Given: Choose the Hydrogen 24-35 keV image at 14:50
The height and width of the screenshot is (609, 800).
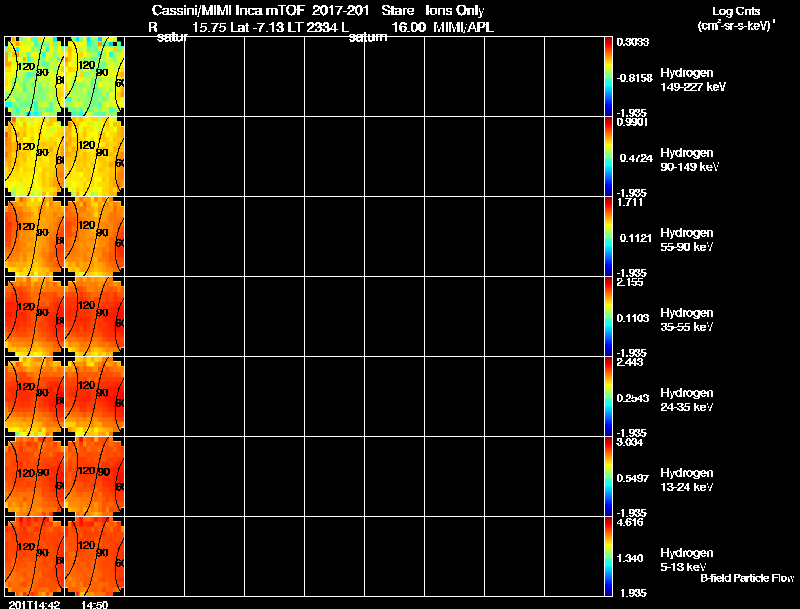Looking at the screenshot, I should tap(94, 397).
